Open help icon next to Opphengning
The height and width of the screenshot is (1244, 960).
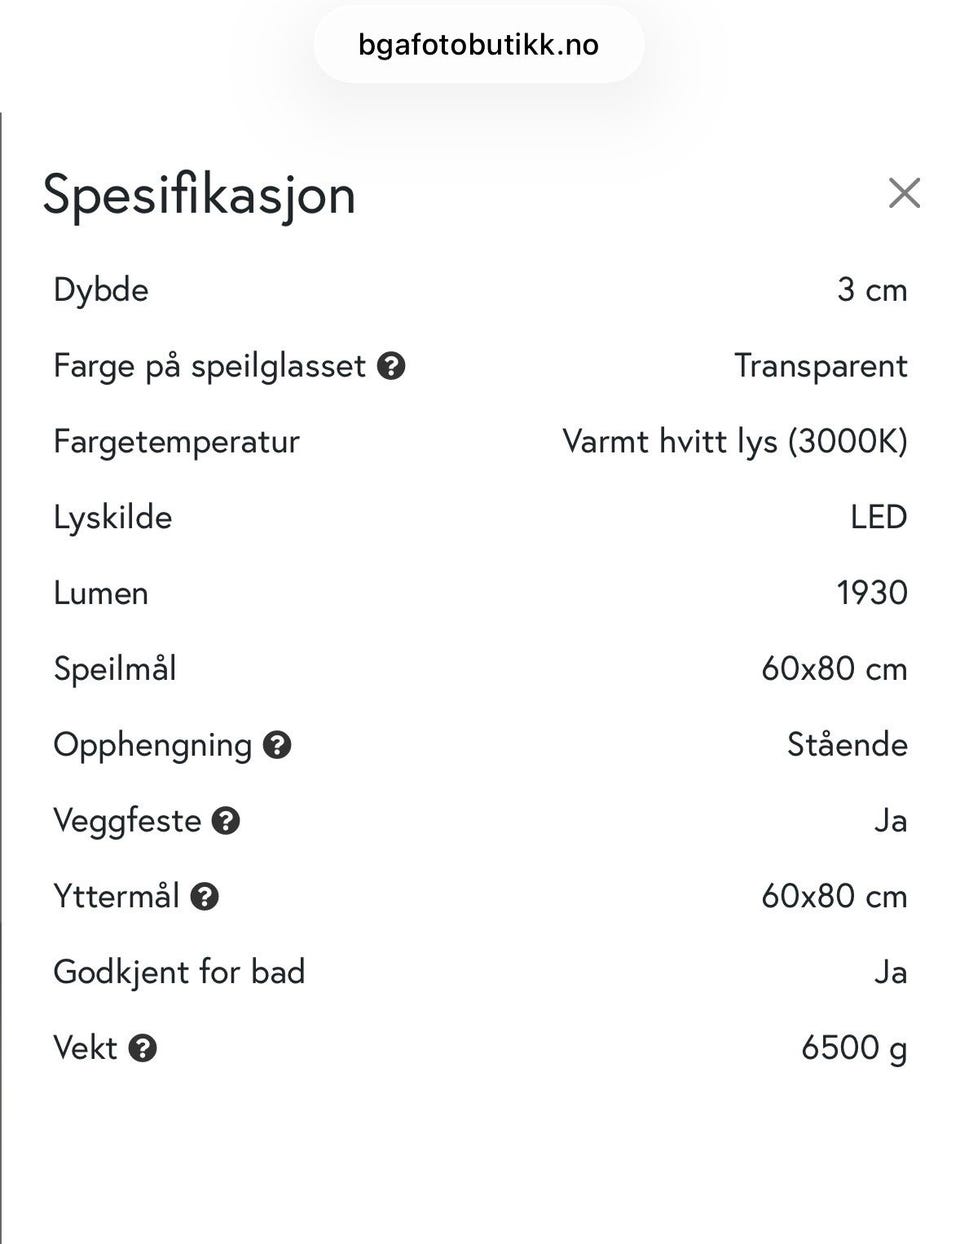click(277, 745)
